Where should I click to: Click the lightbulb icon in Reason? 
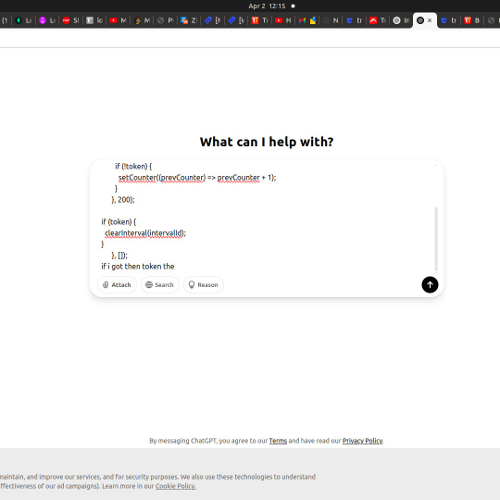pyautogui.click(x=192, y=285)
